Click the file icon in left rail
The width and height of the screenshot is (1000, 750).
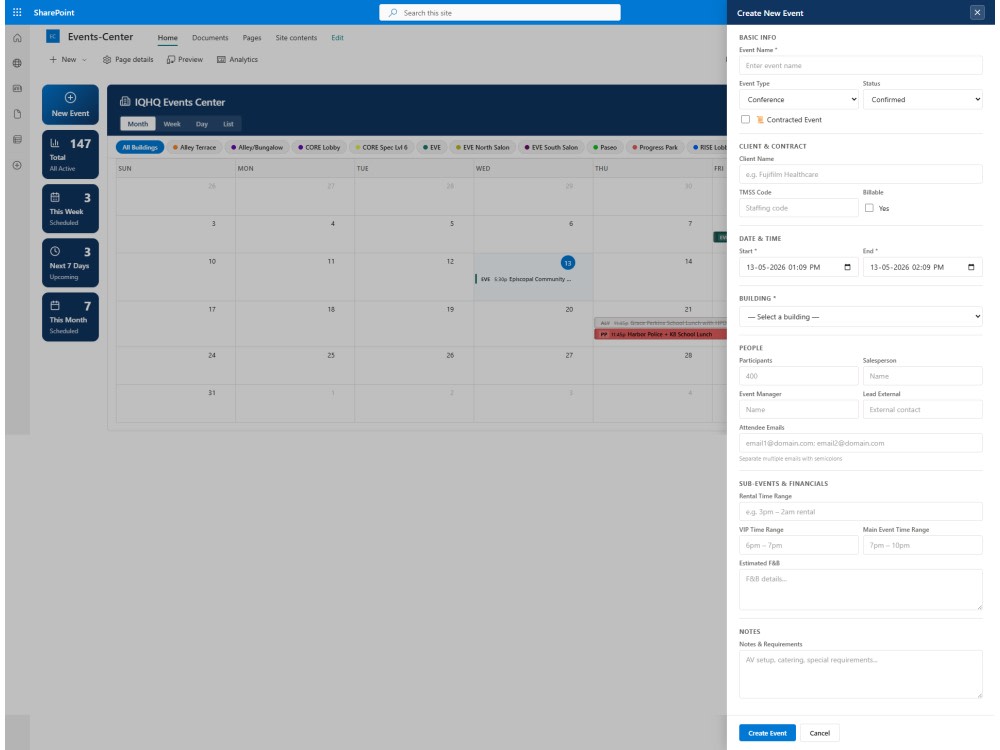pyautogui.click(x=17, y=114)
